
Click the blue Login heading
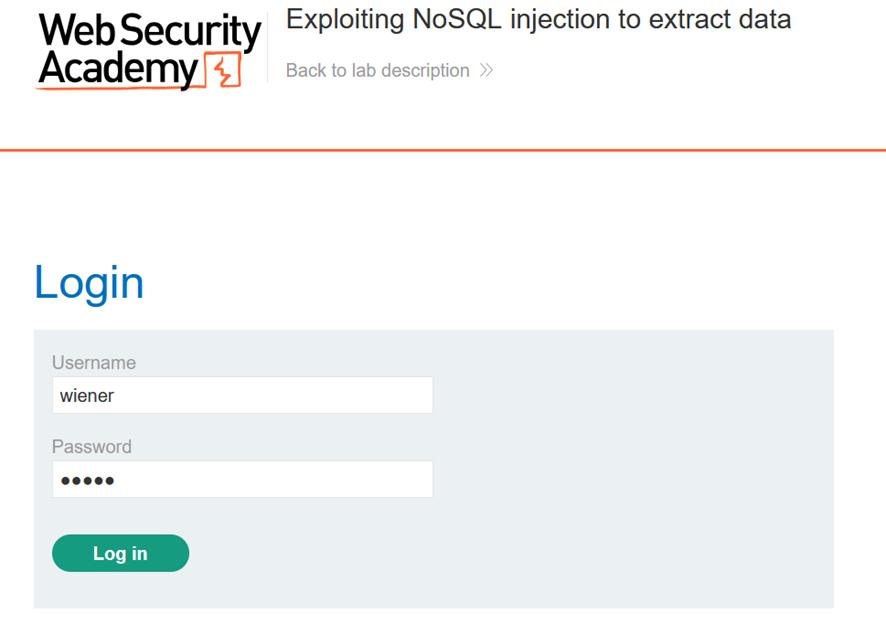(x=89, y=283)
